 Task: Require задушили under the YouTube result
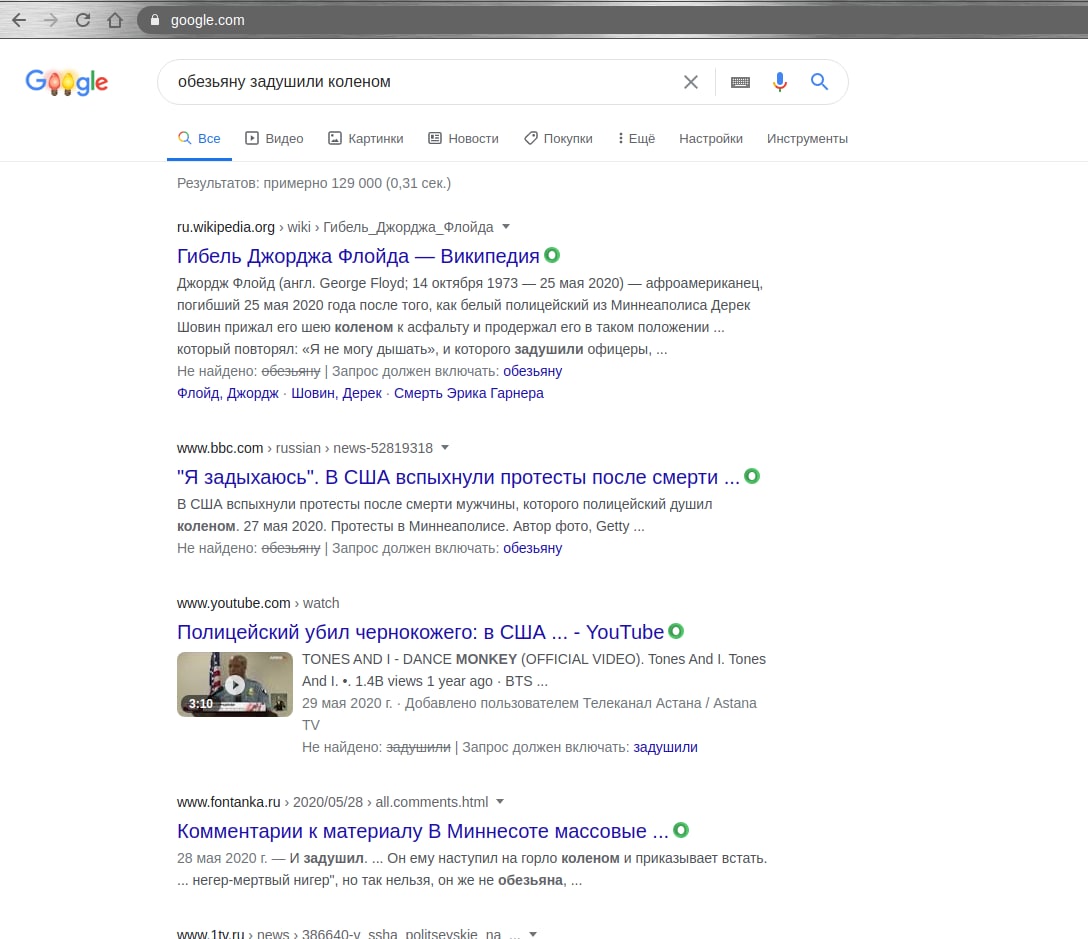tap(665, 747)
